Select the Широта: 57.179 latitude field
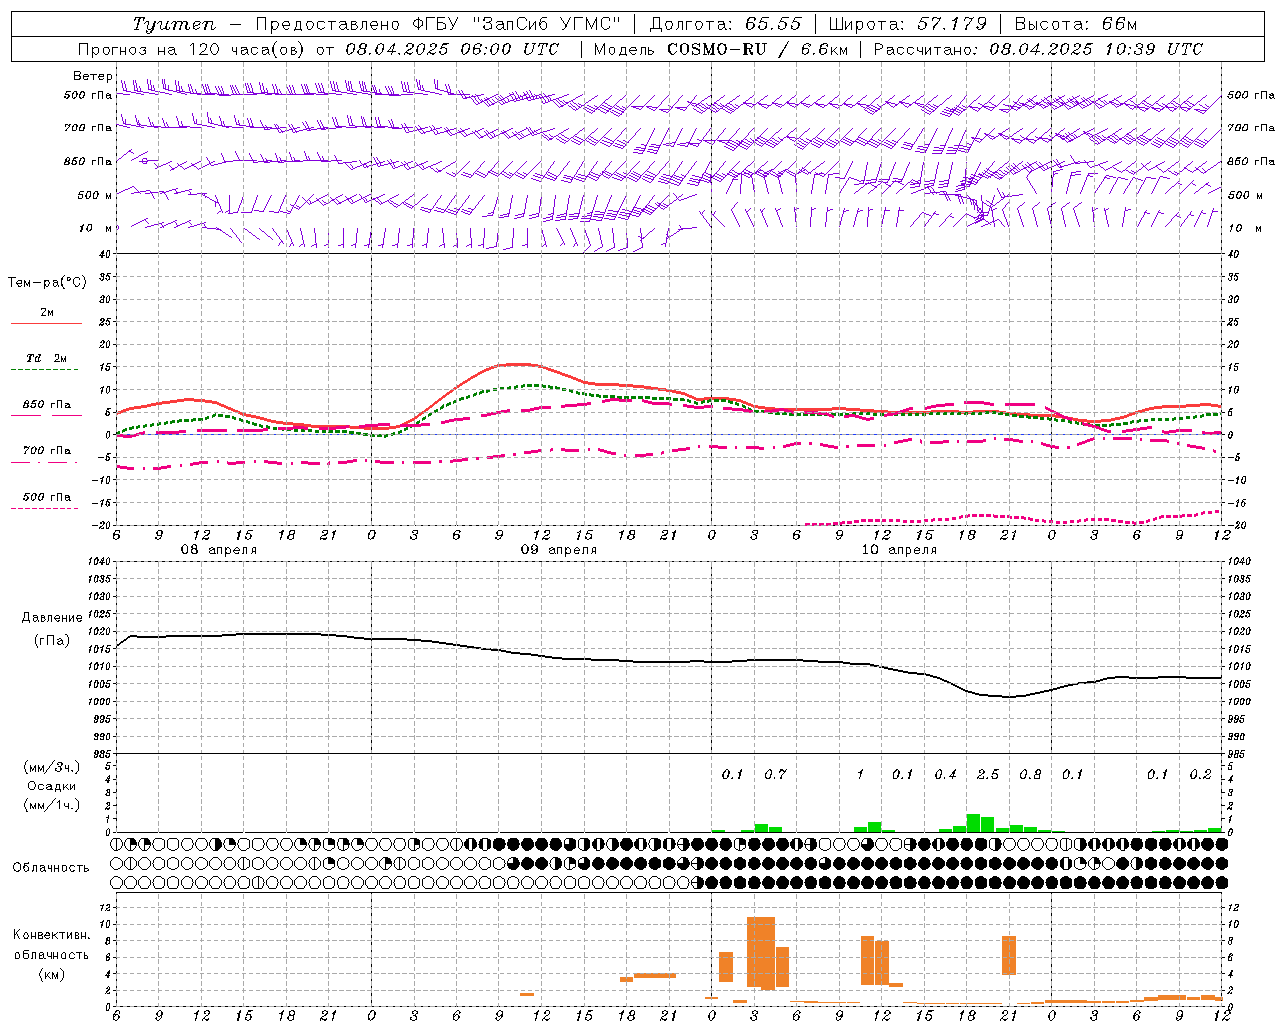 908,24
